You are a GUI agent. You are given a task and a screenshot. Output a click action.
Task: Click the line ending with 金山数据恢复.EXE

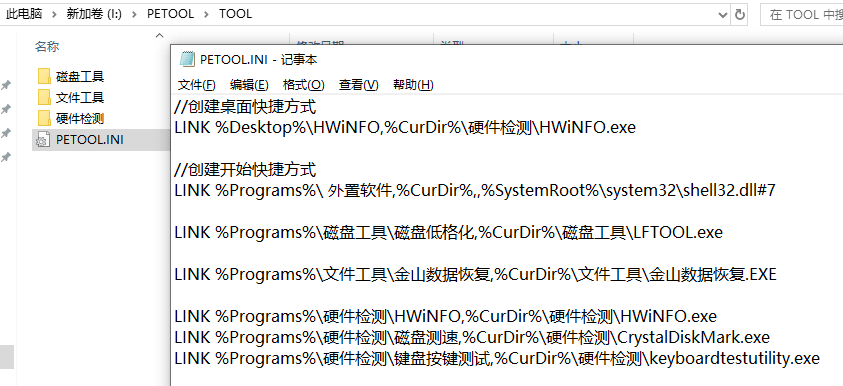[x=475, y=274]
